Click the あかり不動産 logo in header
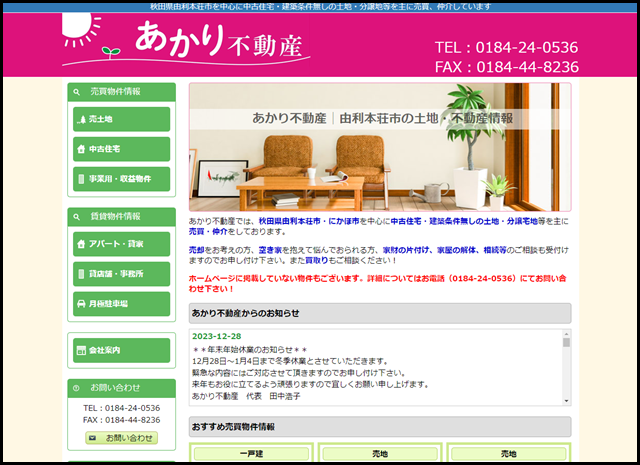 (186, 41)
